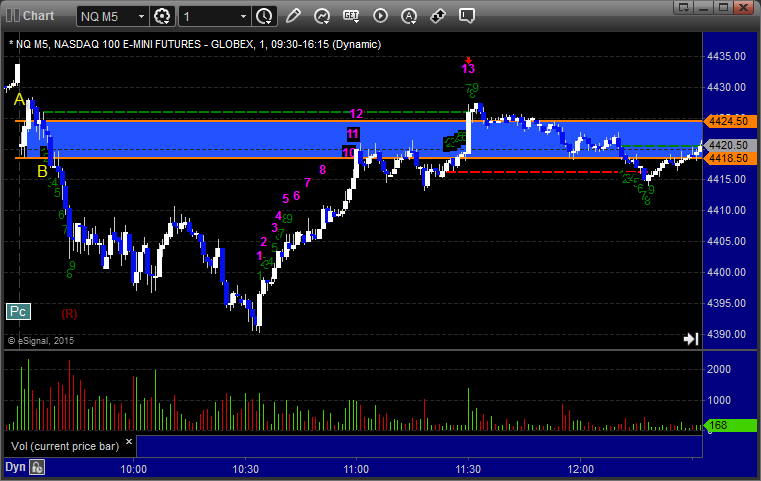Image resolution: width=761 pixels, height=481 pixels.
Task: Click the yellow A label on chart
Action: coord(19,100)
